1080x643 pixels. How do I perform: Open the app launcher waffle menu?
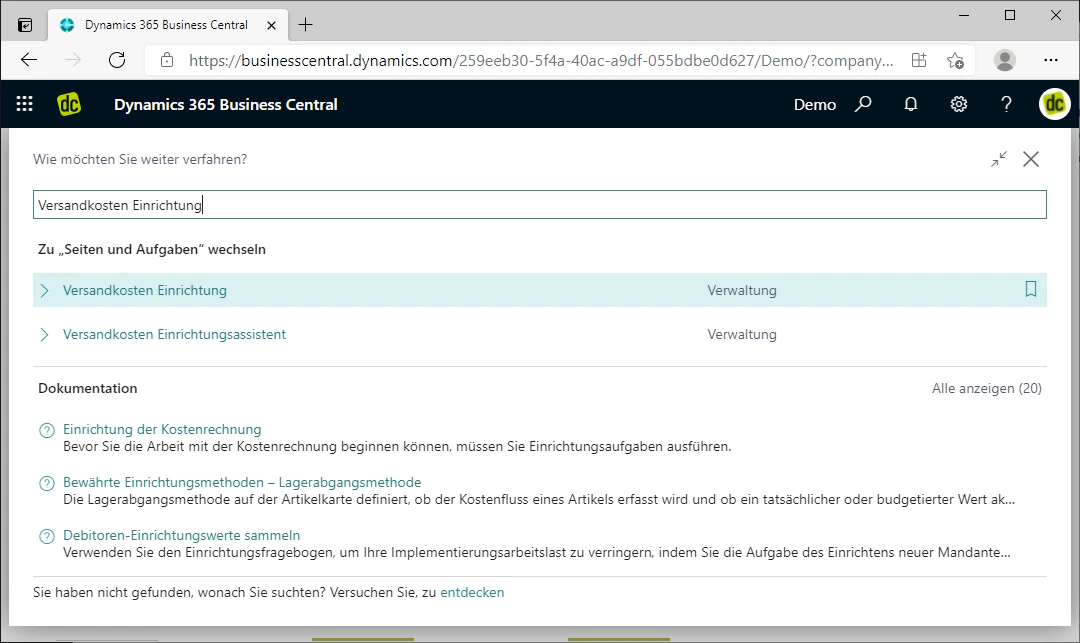tap(25, 104)
